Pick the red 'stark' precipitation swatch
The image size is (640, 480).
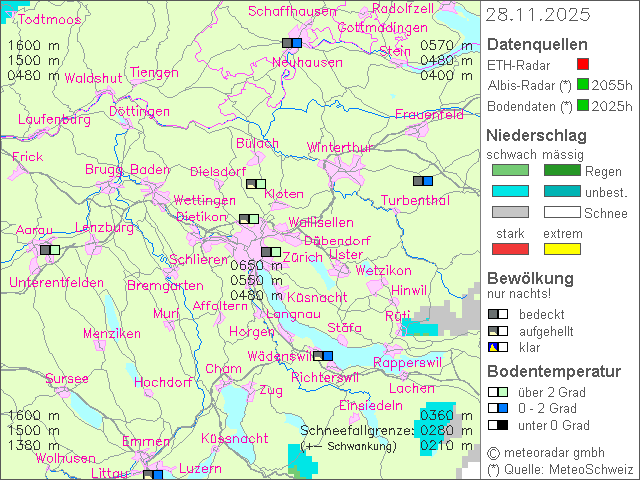point(510,248)
